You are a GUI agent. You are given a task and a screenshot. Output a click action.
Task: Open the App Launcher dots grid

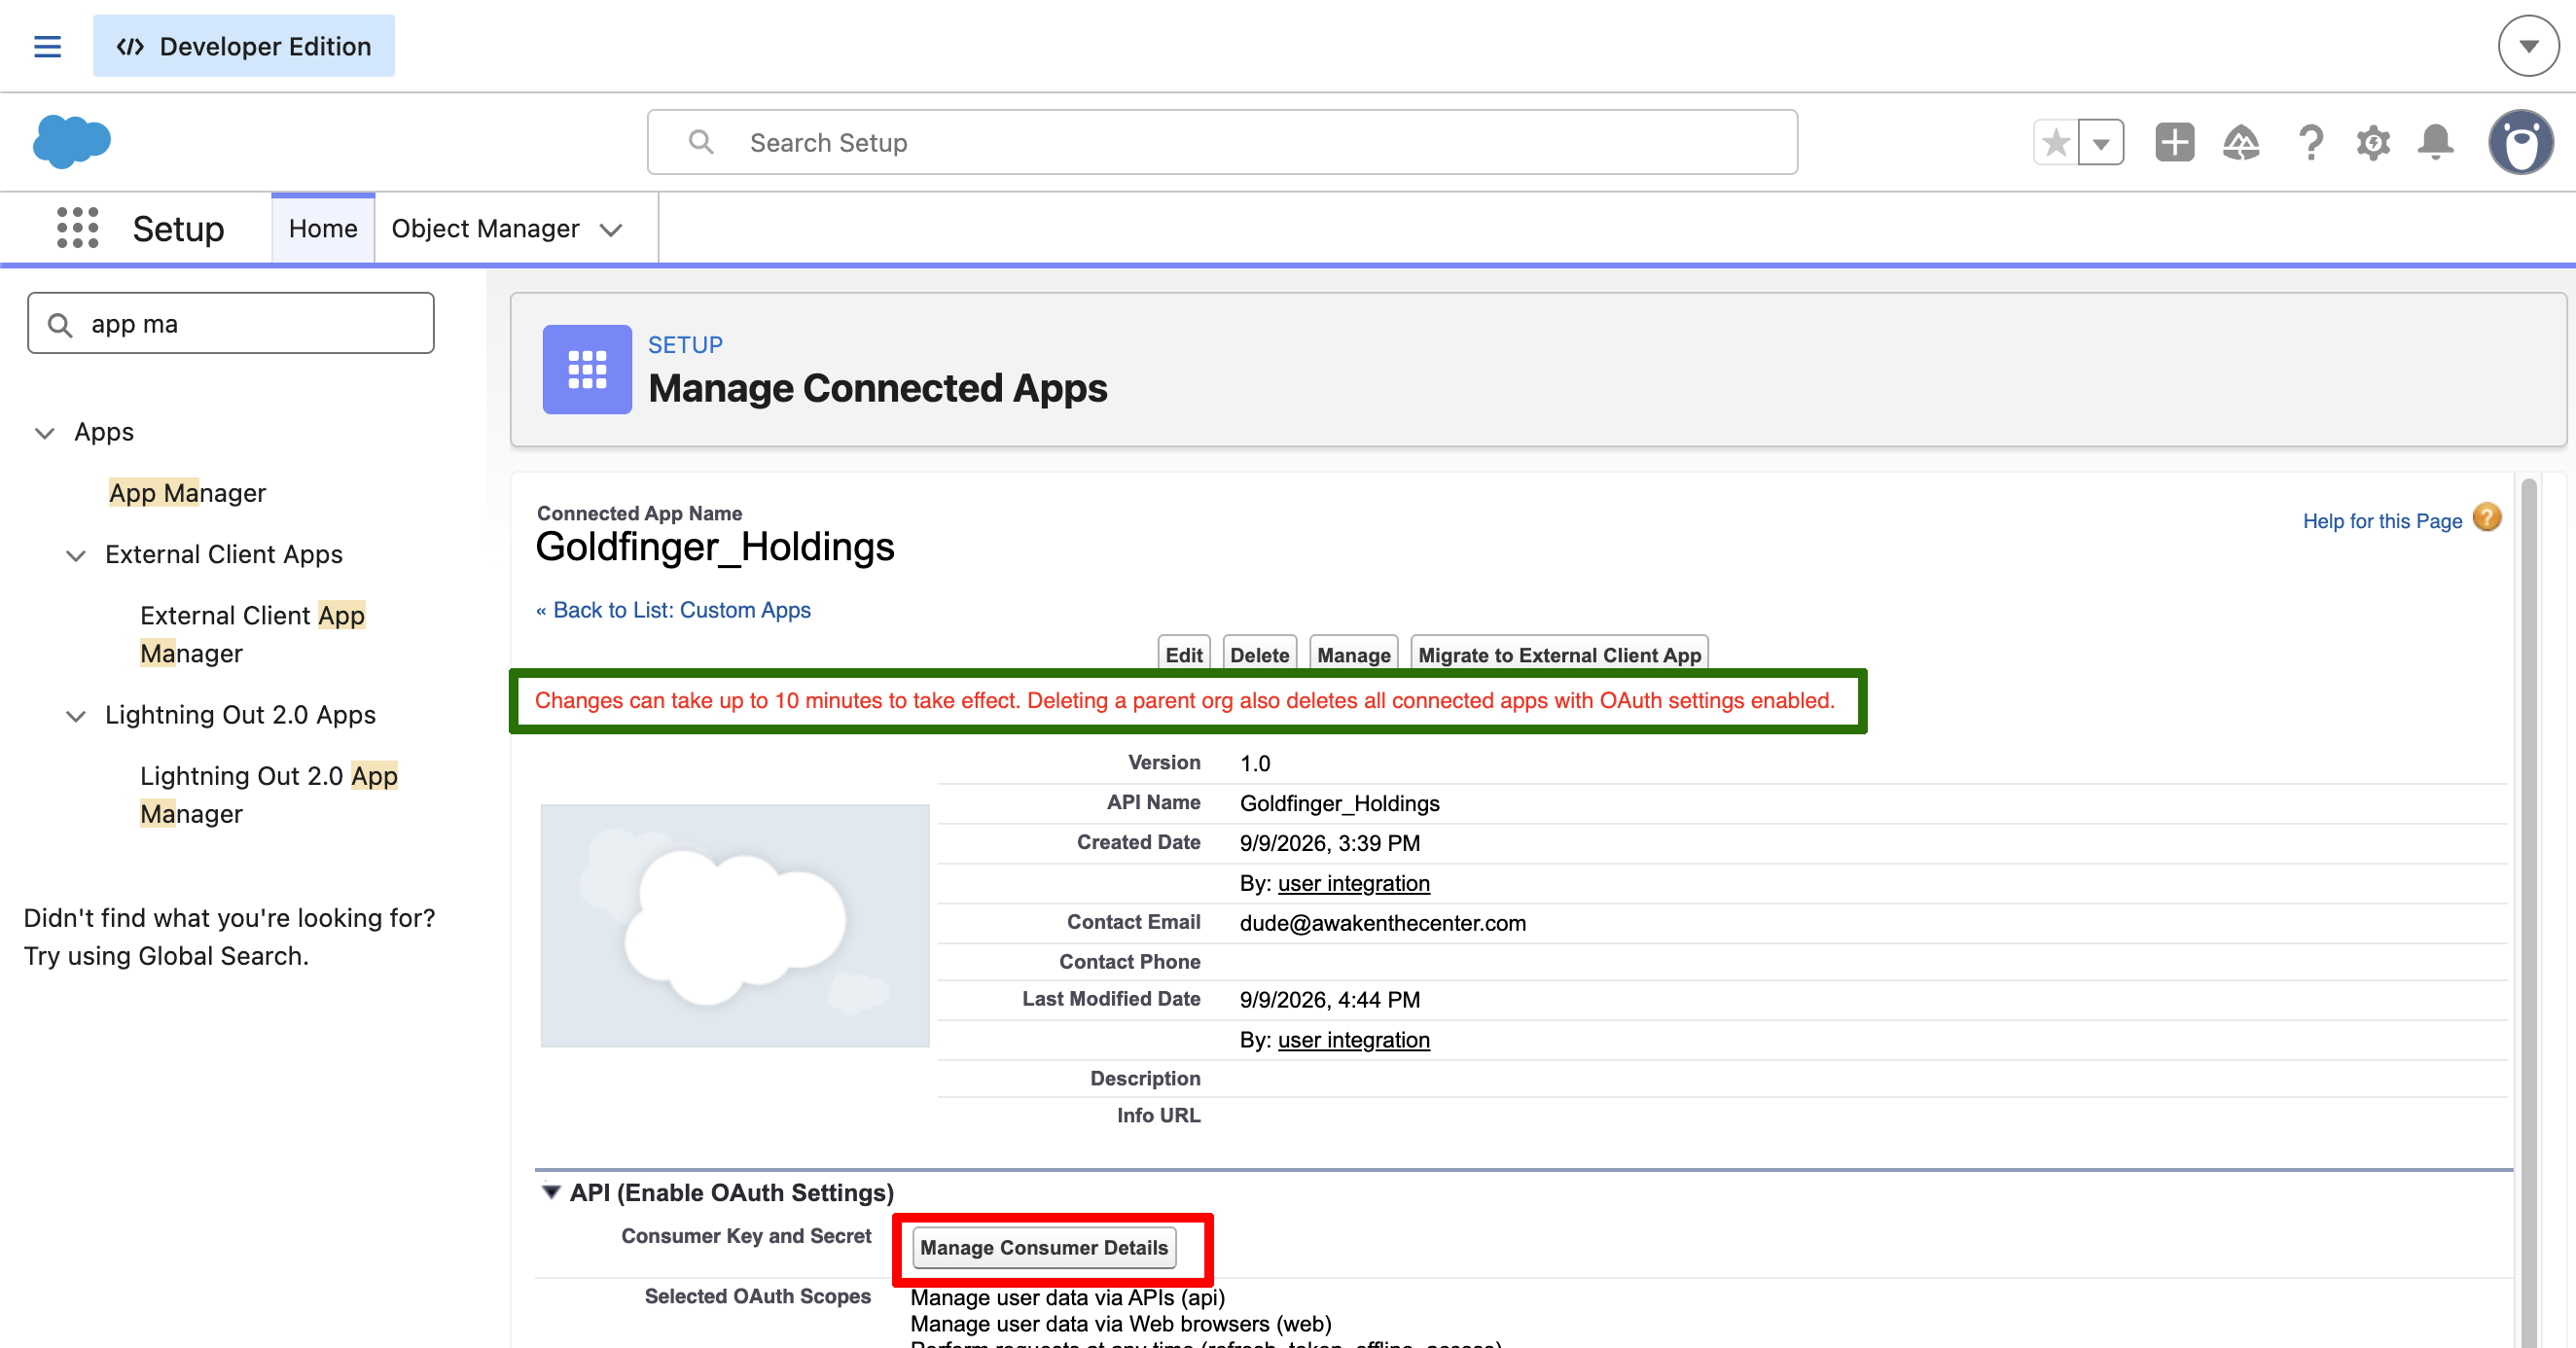click(77, 228)
